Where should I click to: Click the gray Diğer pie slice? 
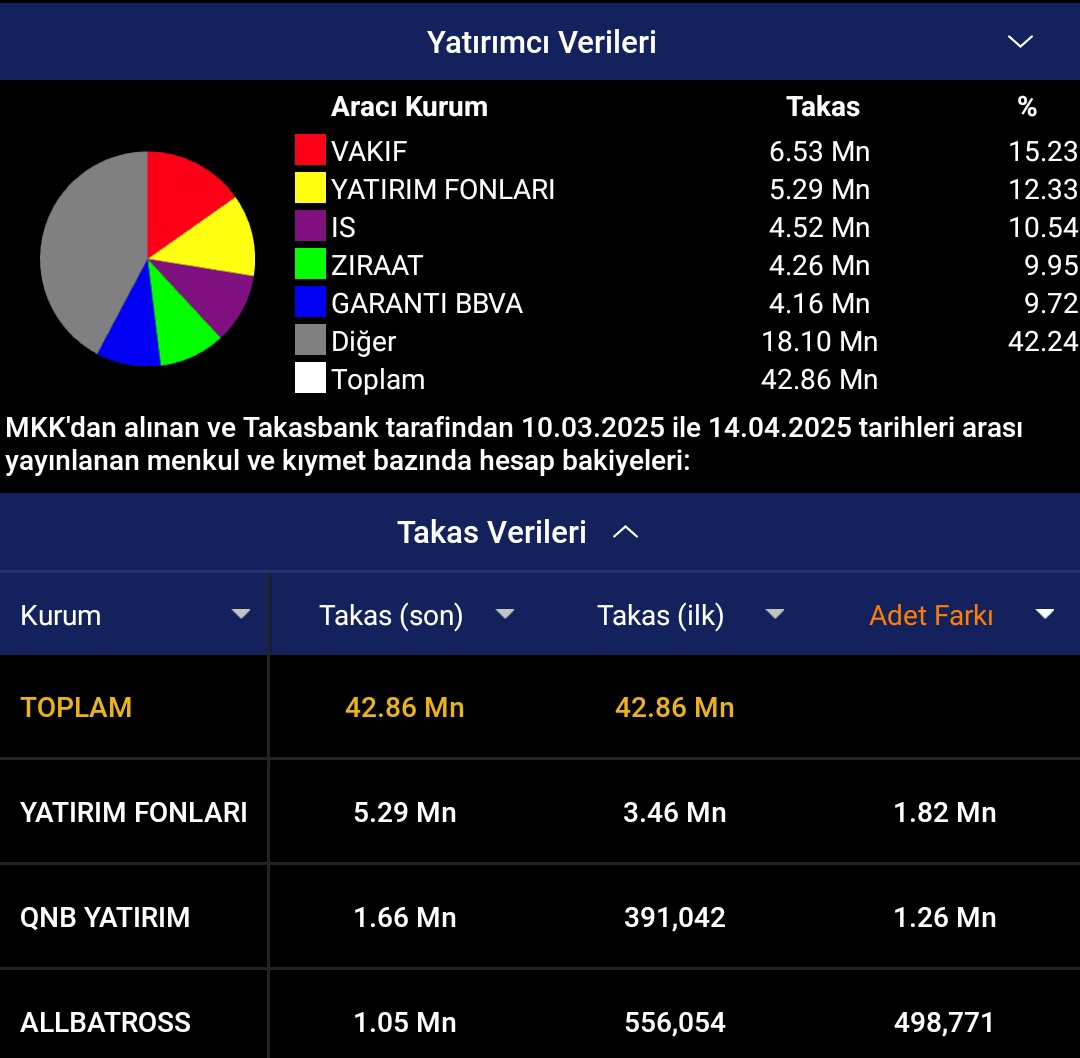pyautogui.click(x=90, y=248)
